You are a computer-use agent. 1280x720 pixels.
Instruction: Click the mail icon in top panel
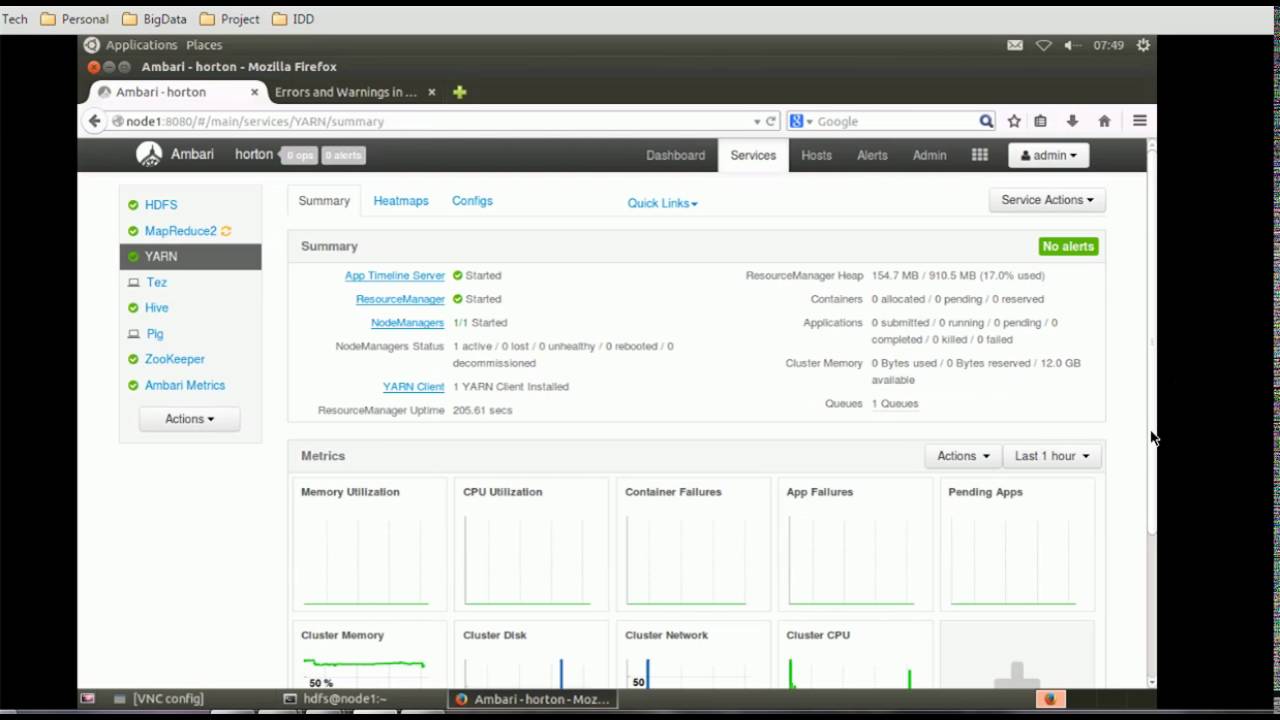(1015, 45)
